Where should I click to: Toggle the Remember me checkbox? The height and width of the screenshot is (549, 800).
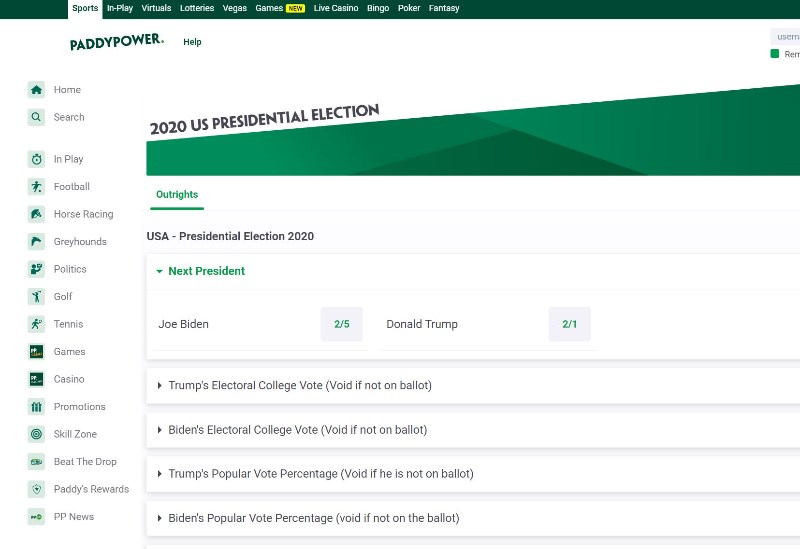point(774,54)
